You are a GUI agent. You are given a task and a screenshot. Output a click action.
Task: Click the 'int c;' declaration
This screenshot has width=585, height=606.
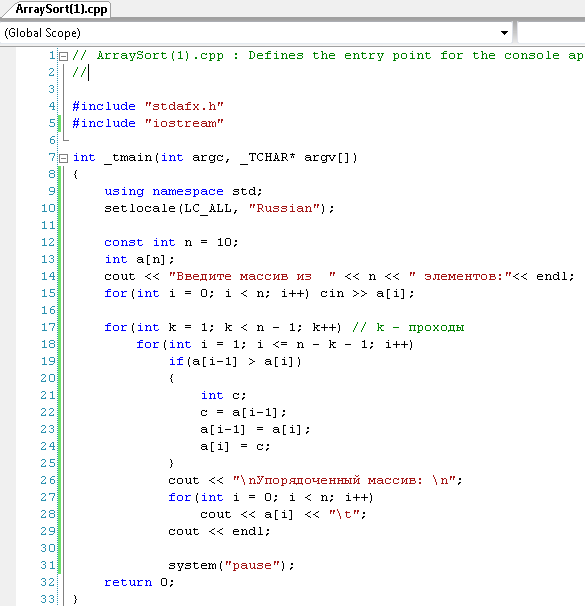(223, 395)
